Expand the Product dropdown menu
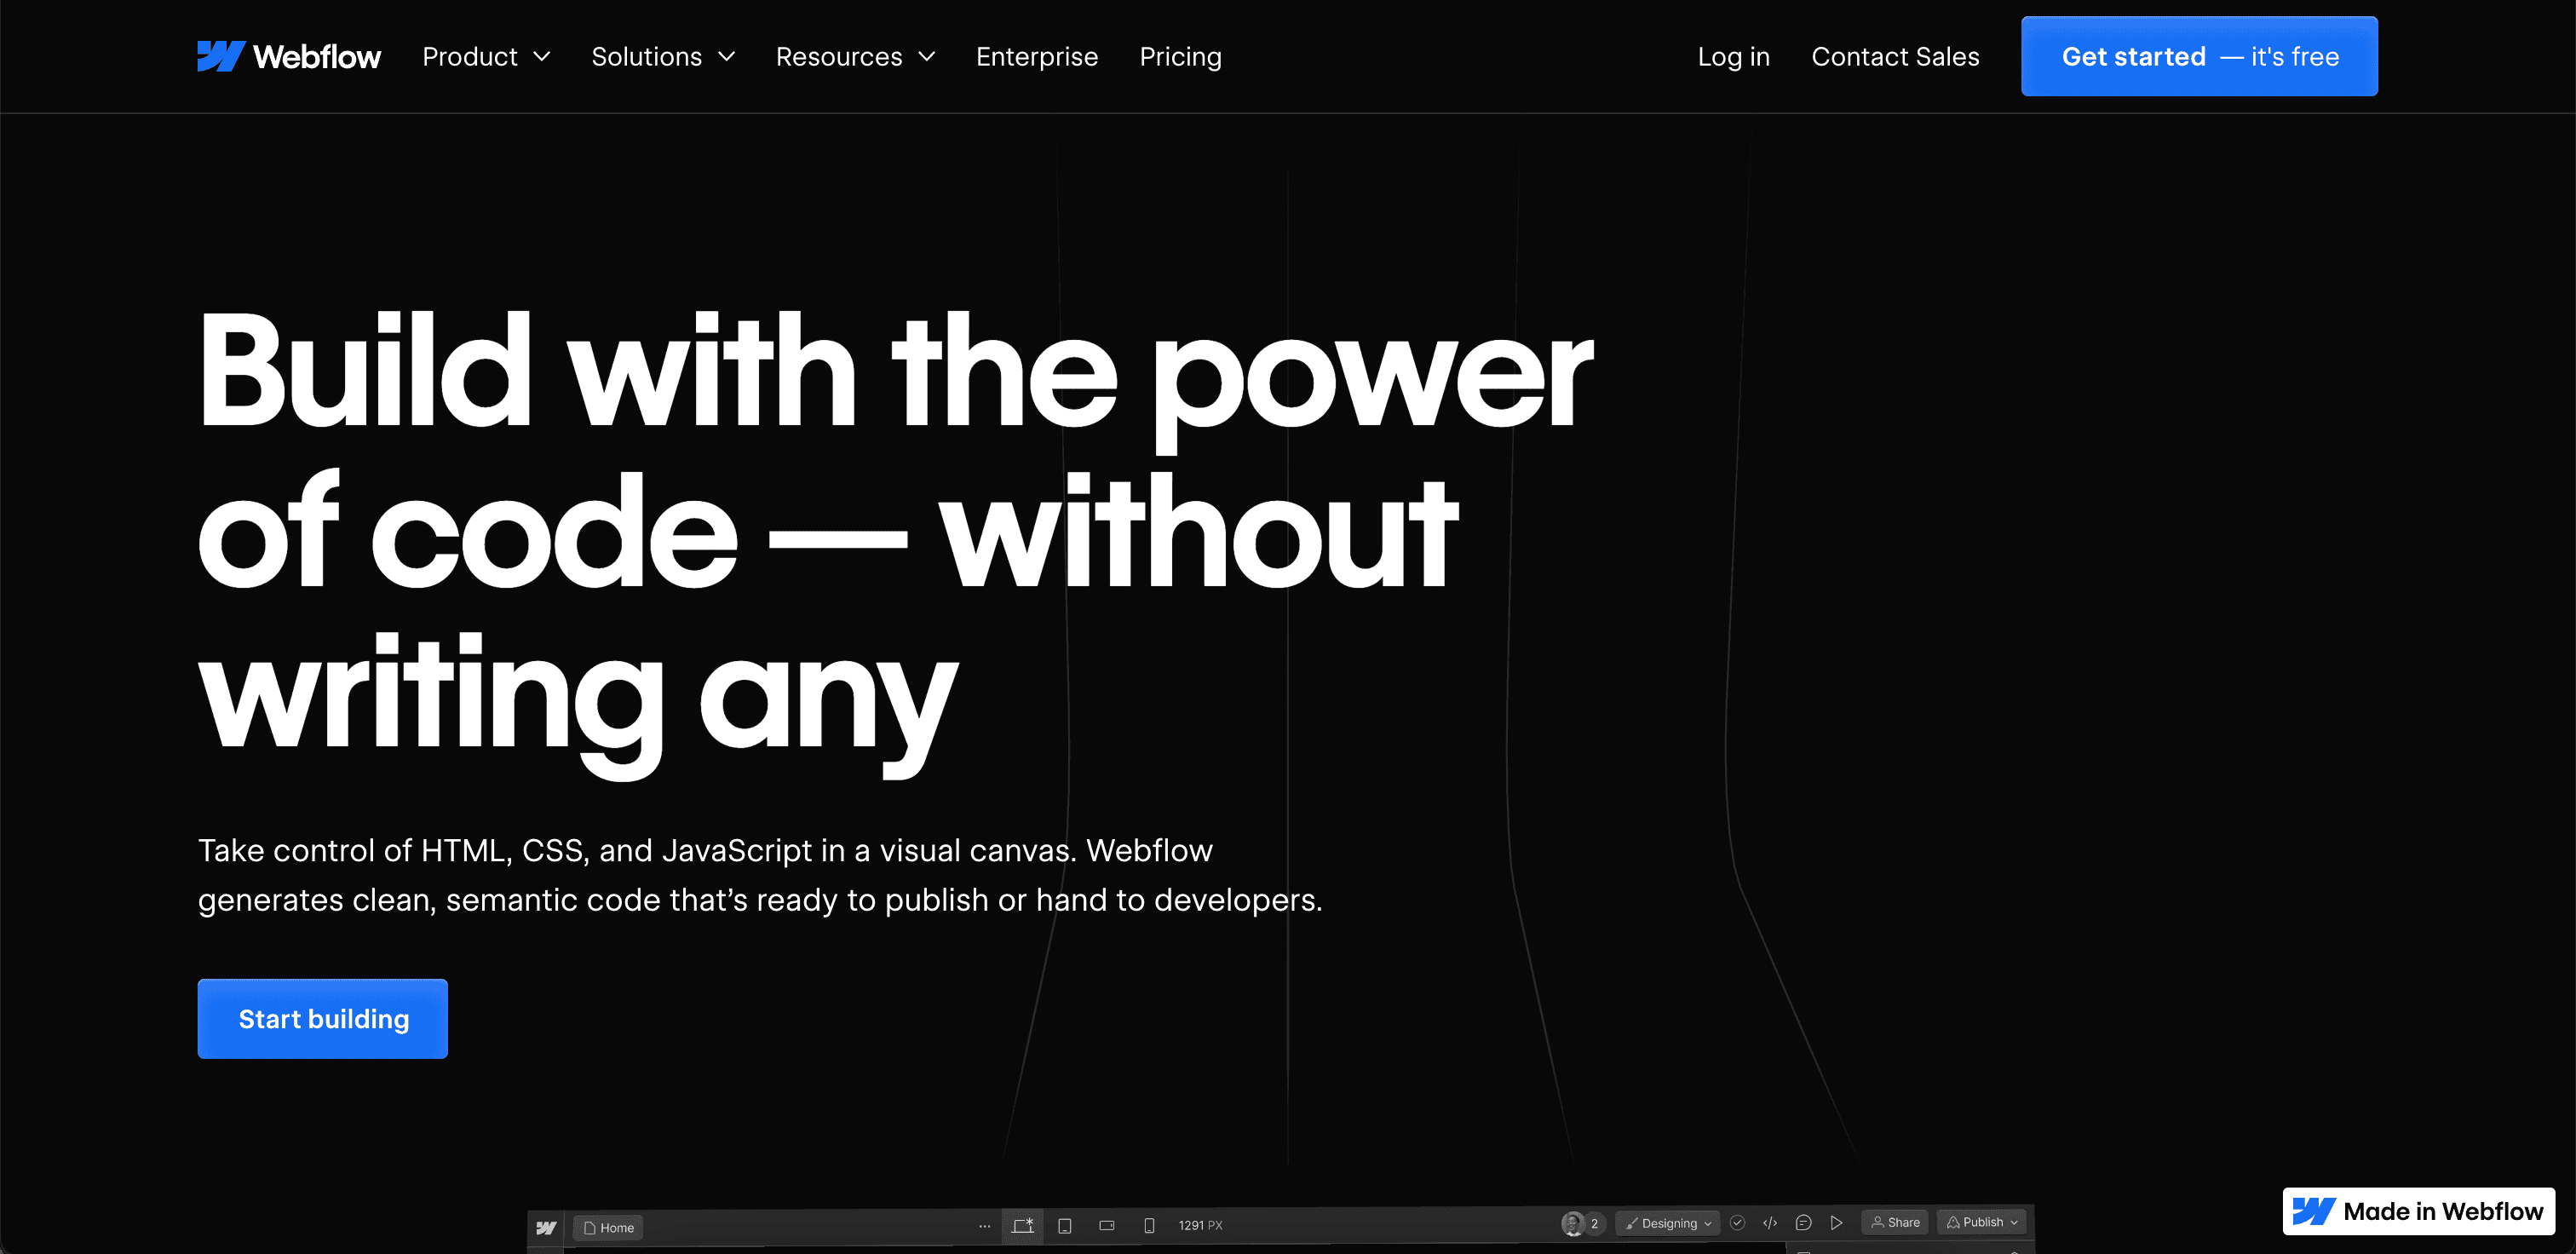Viewport: 2576px width, 1254px height. (x=486, y=56)
